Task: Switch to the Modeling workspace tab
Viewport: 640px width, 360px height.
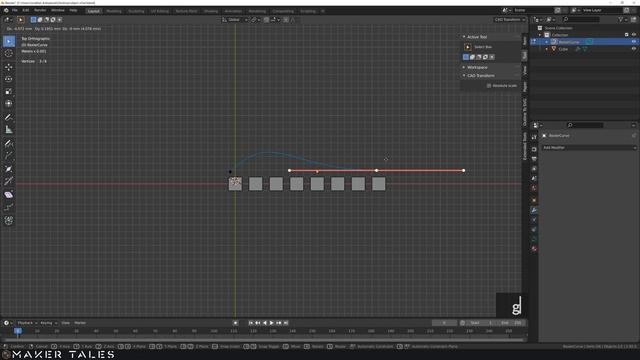Action: [x=114, y=11]
